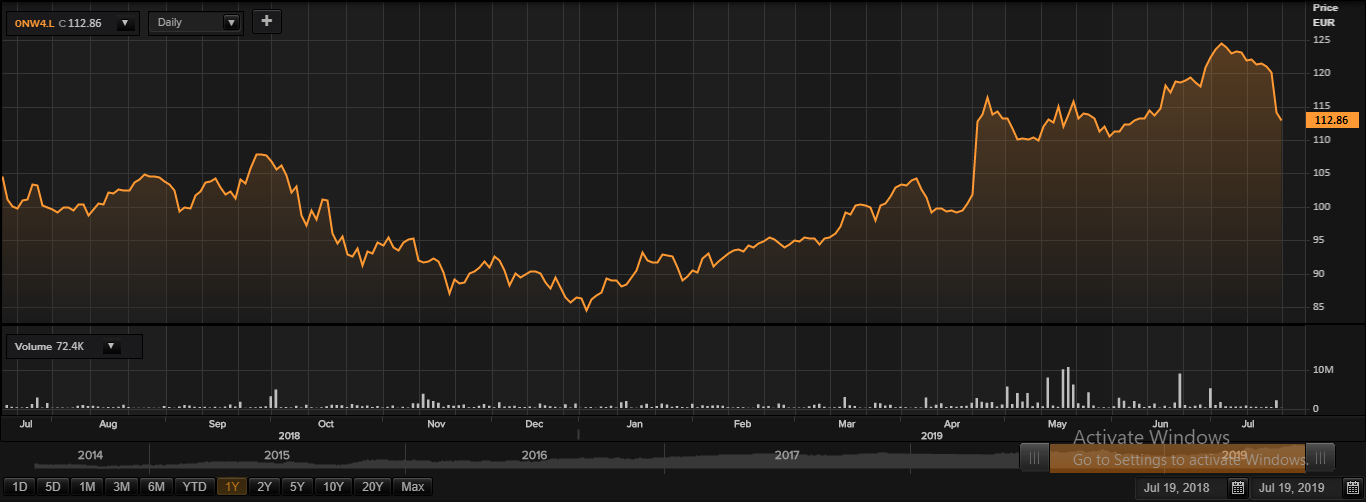Click the highlighted navigator range window

pyautogui.click(x=1177, y=458)
